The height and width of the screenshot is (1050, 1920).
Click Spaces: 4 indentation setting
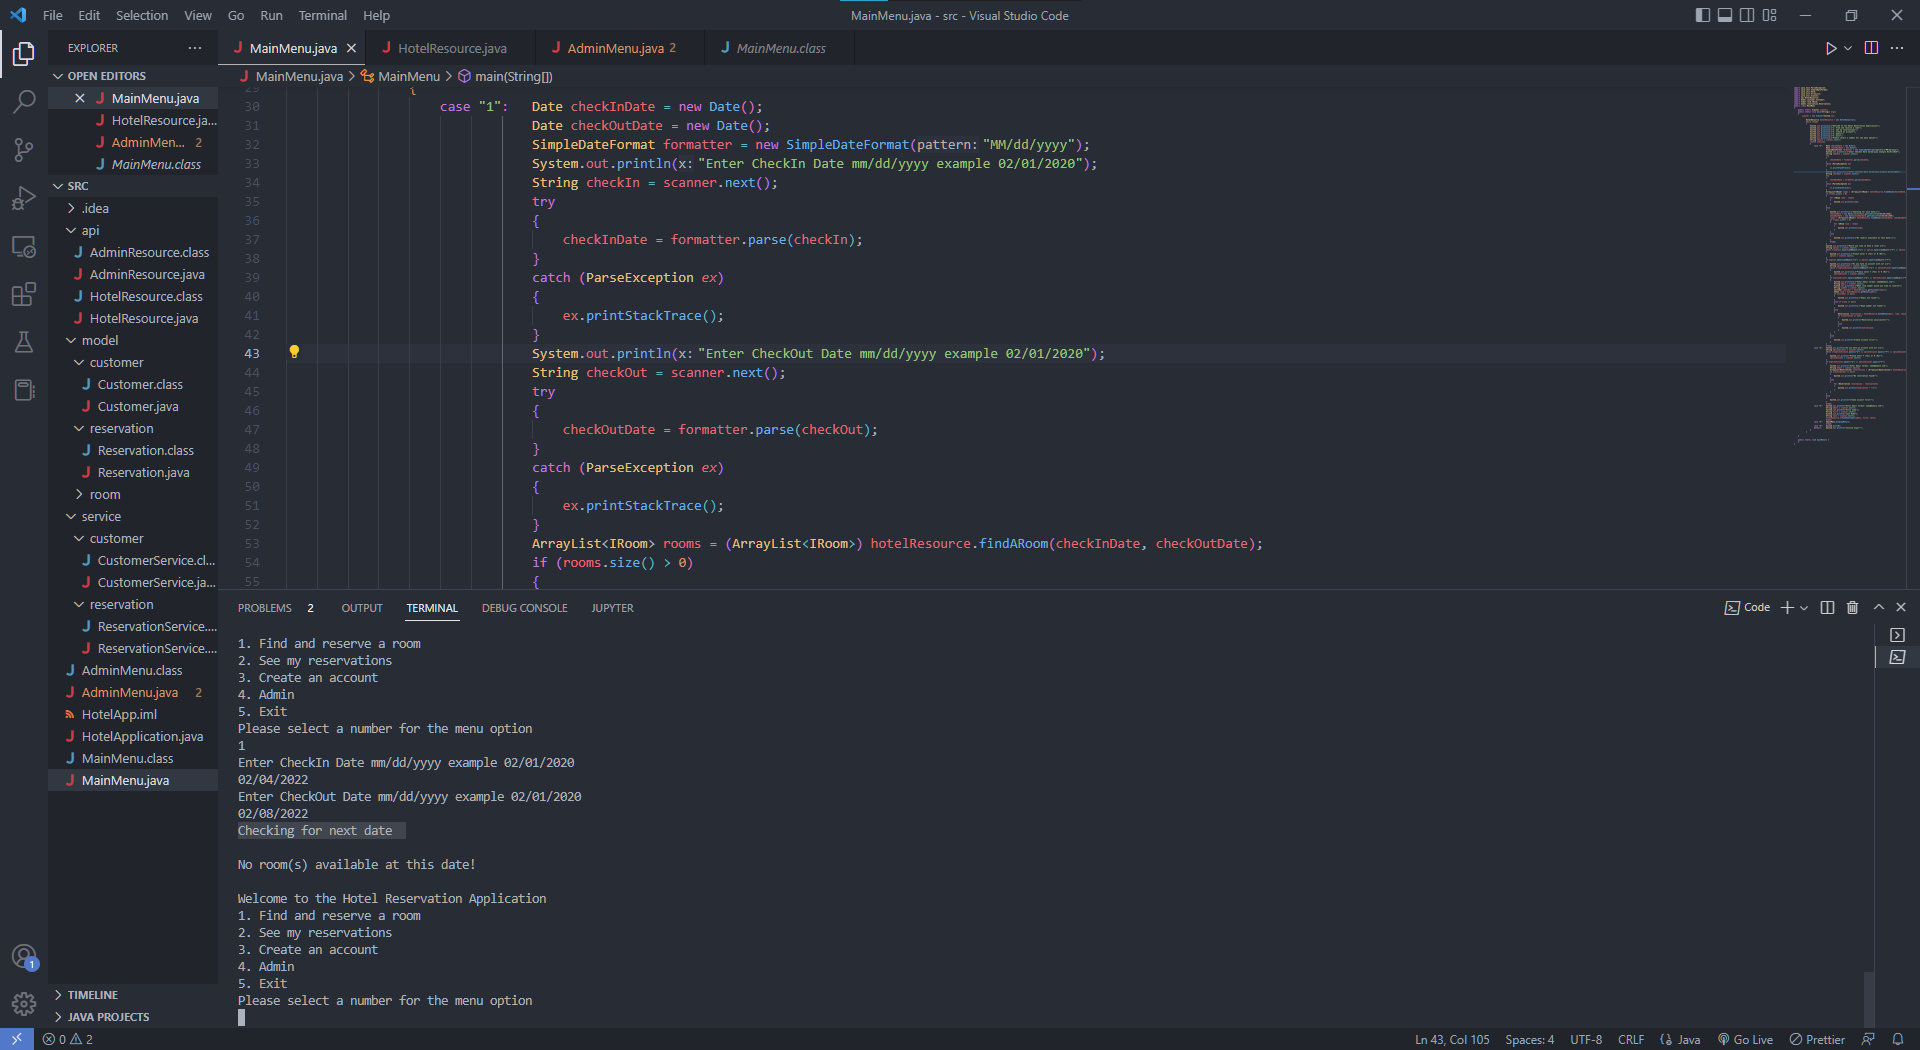1529,1039
